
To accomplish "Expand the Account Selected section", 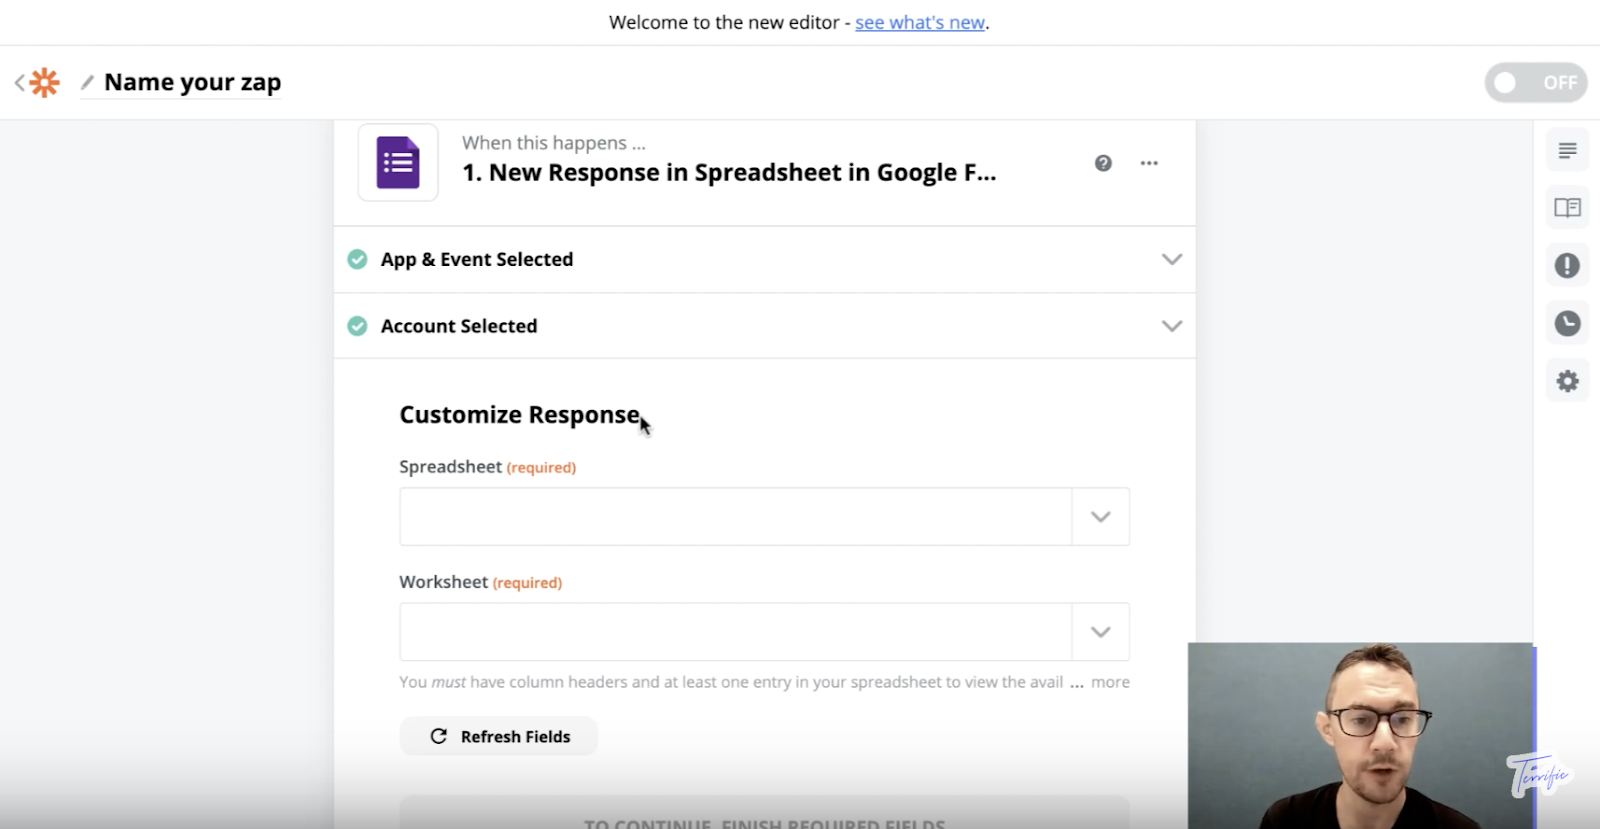I will pyautogui.click(x=1171, y=326).
